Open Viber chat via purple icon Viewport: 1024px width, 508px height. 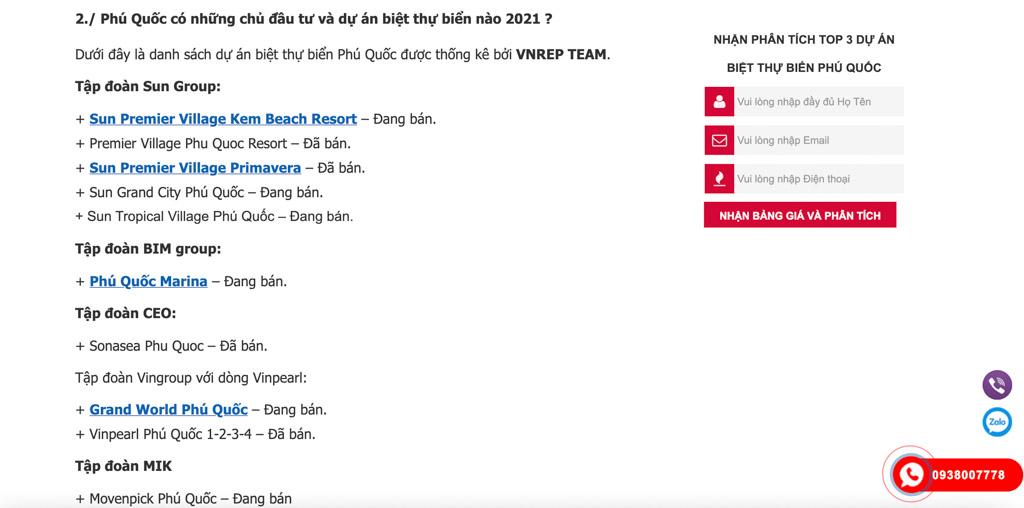point(997,385)
